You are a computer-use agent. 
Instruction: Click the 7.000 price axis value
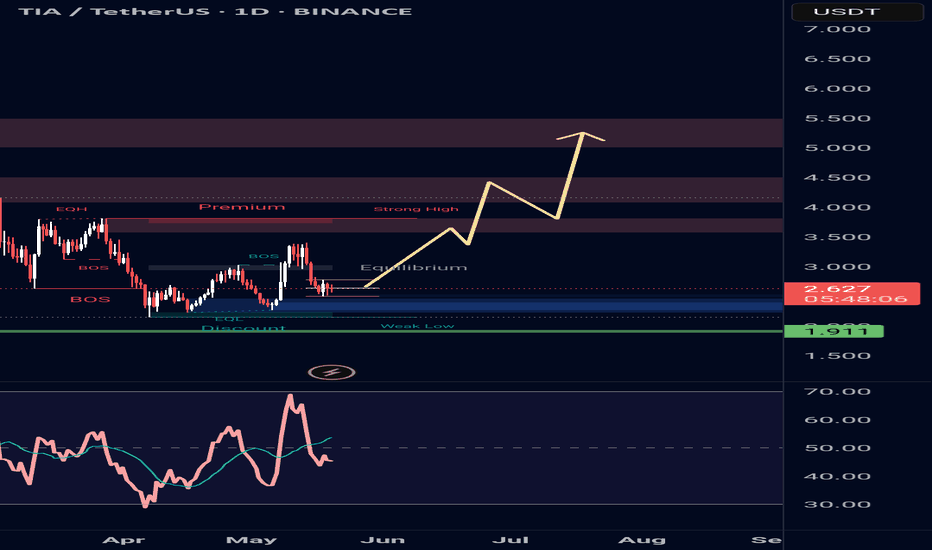coord(837,29)
